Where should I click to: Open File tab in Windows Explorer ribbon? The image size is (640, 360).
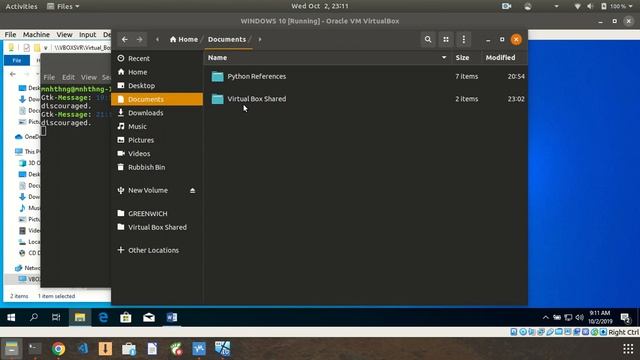click(17, 60)
